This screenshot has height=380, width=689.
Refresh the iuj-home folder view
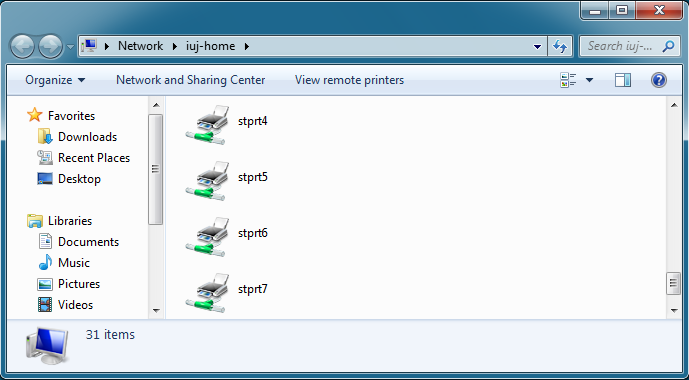click(560, 46)
